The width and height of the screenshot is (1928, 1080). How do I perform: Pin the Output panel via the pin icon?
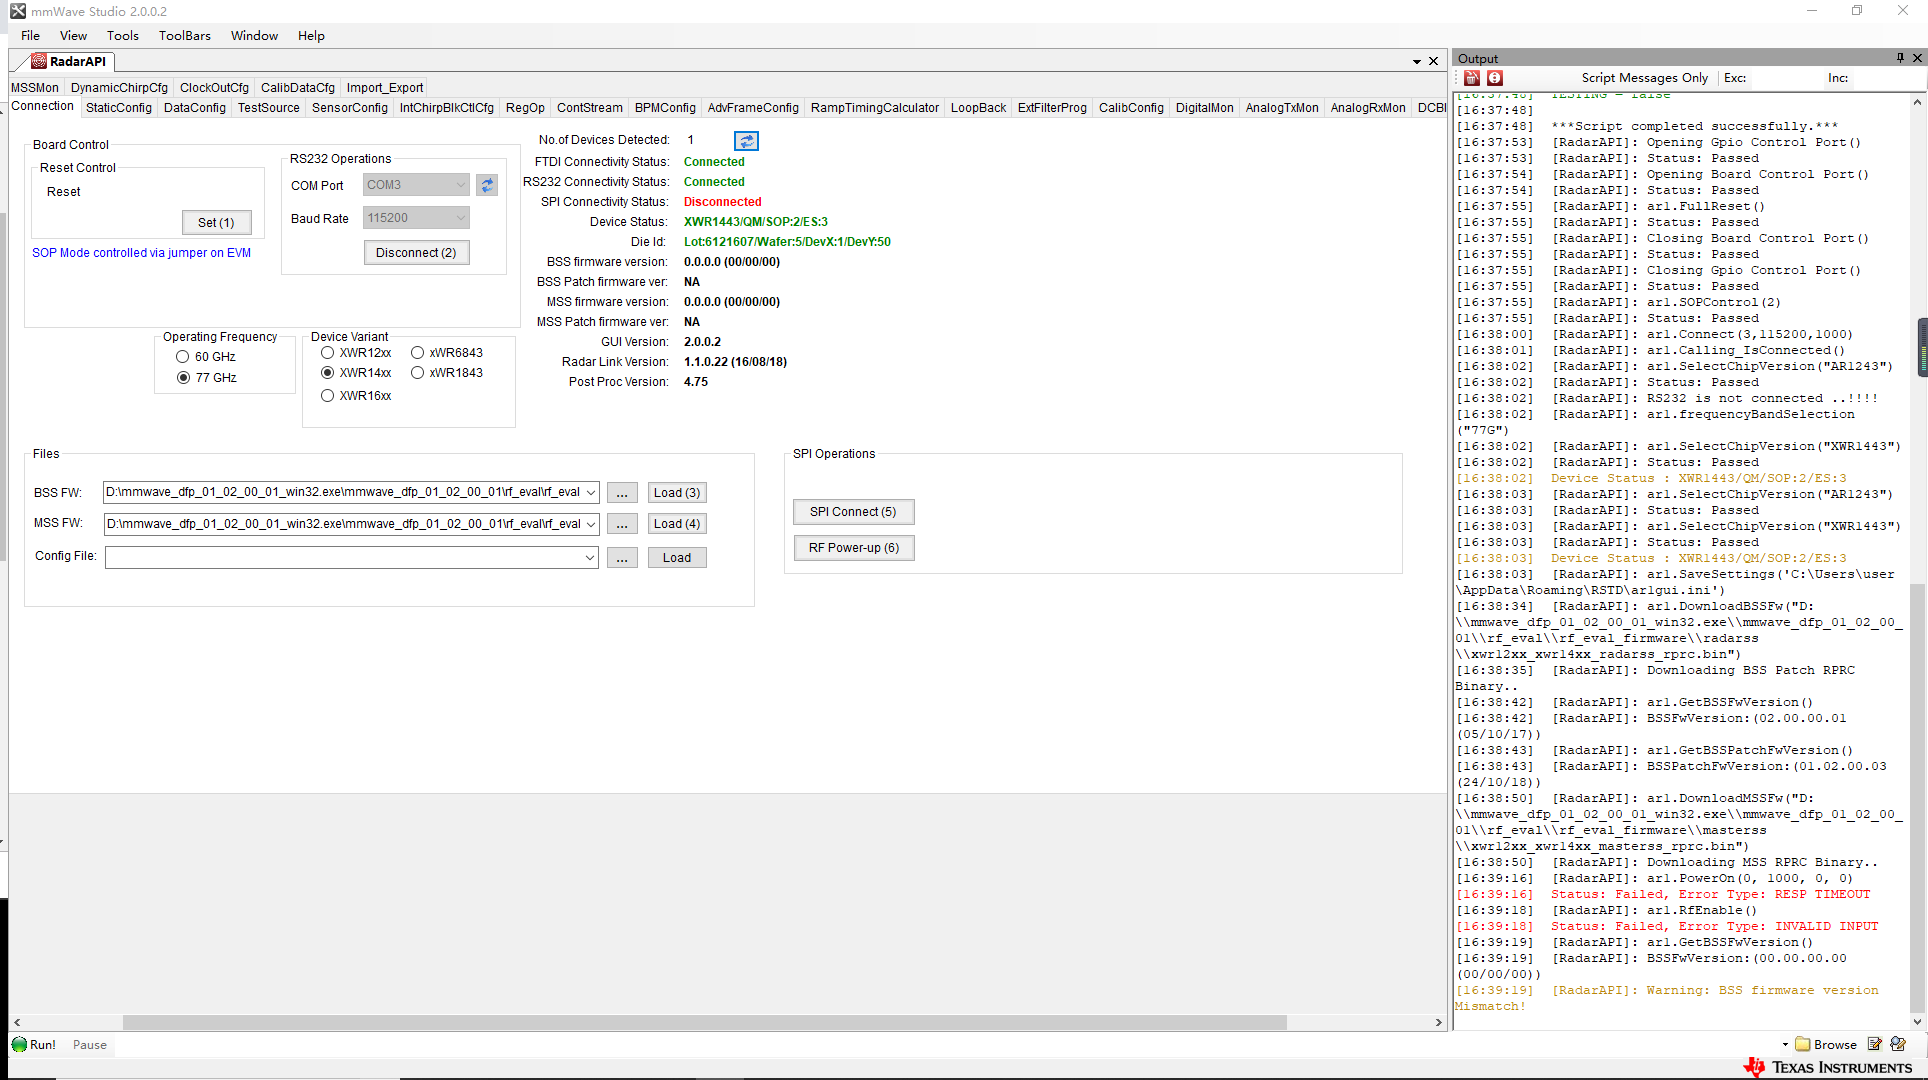pyautogui.click(x=1899, y=57)
